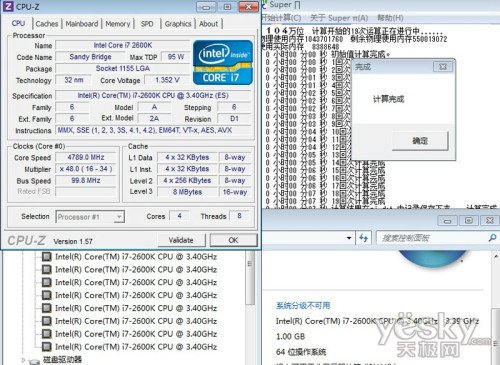Click the OK button in CPU-Z
The width and height of the screenshot is (500, 365).
tap(233, 240)
